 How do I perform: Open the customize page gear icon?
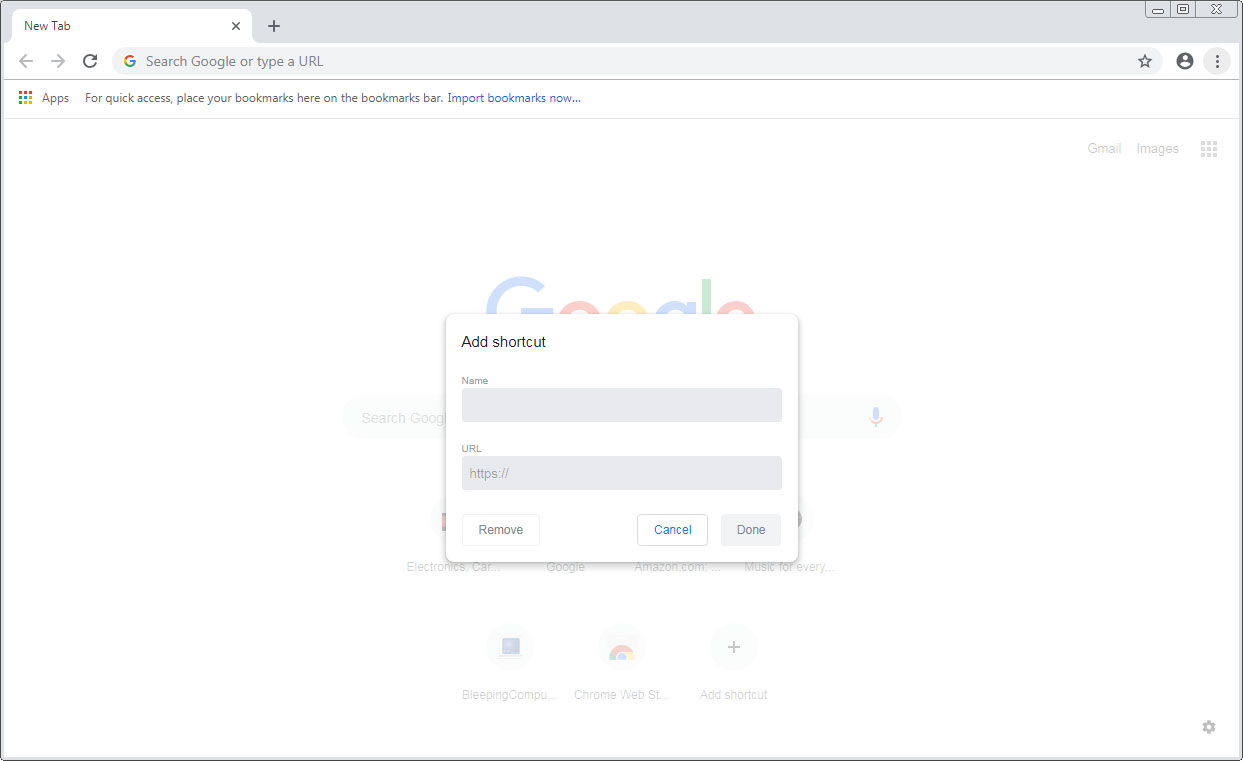tap(1209, 727)
